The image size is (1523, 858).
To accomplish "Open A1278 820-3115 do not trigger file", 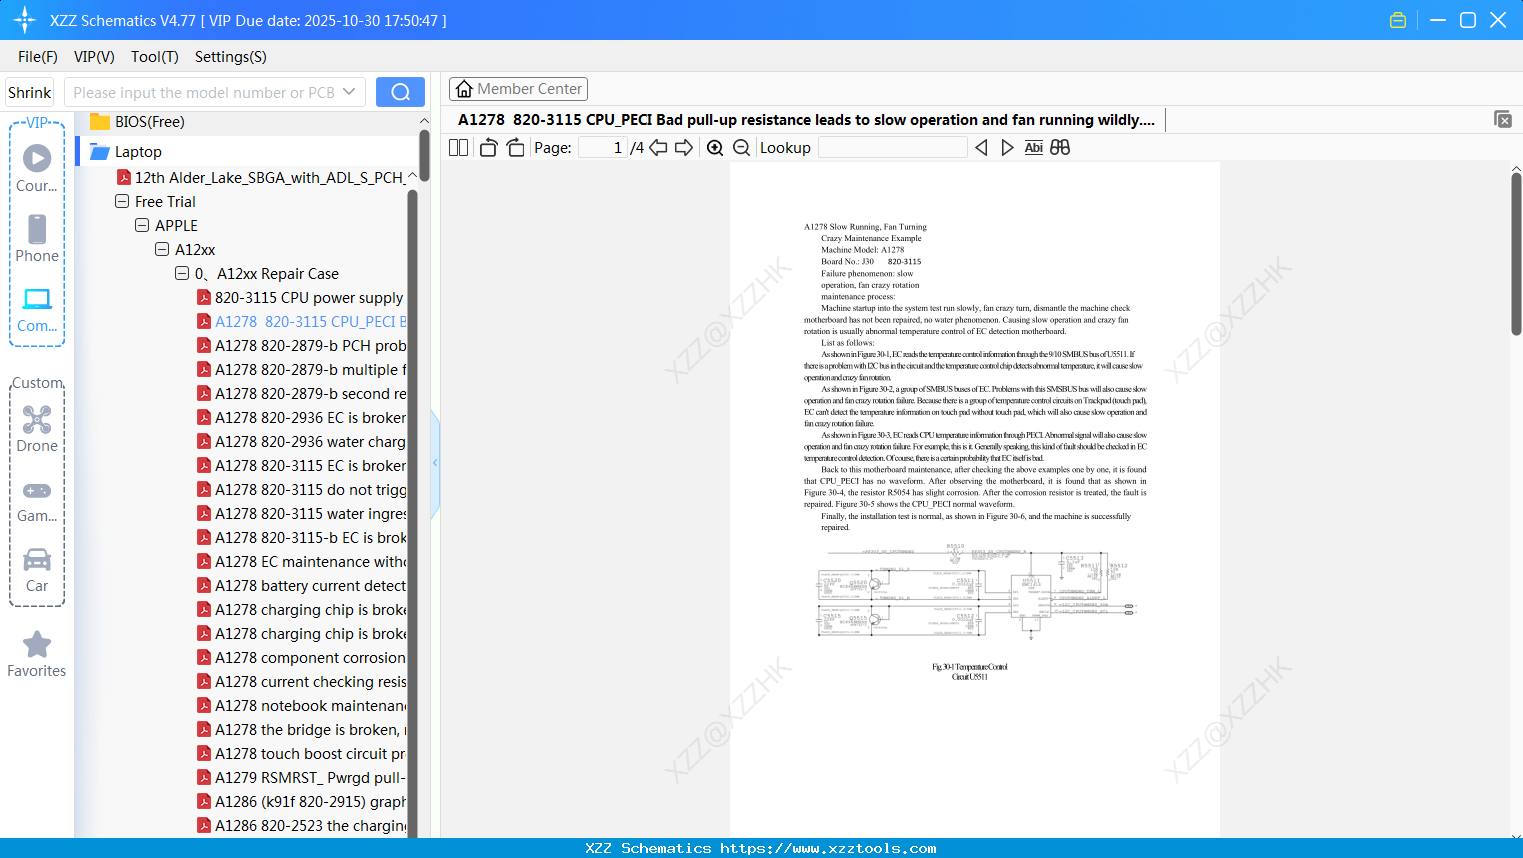I will (x=301, y=489).
